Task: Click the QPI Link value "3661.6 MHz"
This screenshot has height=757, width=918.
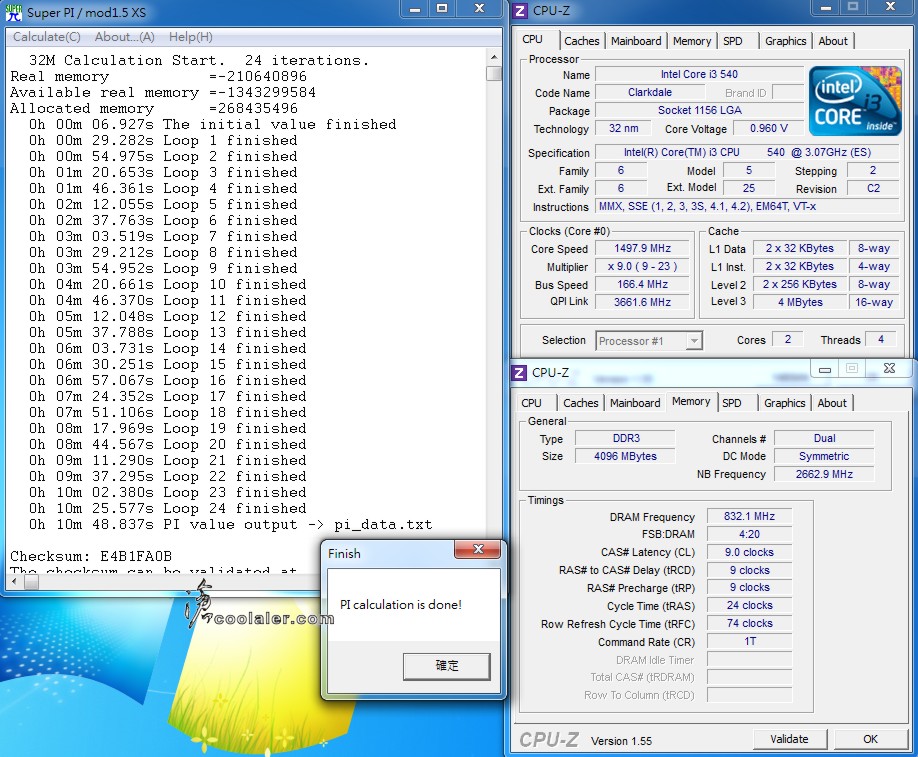Action: tap(642, 302)
